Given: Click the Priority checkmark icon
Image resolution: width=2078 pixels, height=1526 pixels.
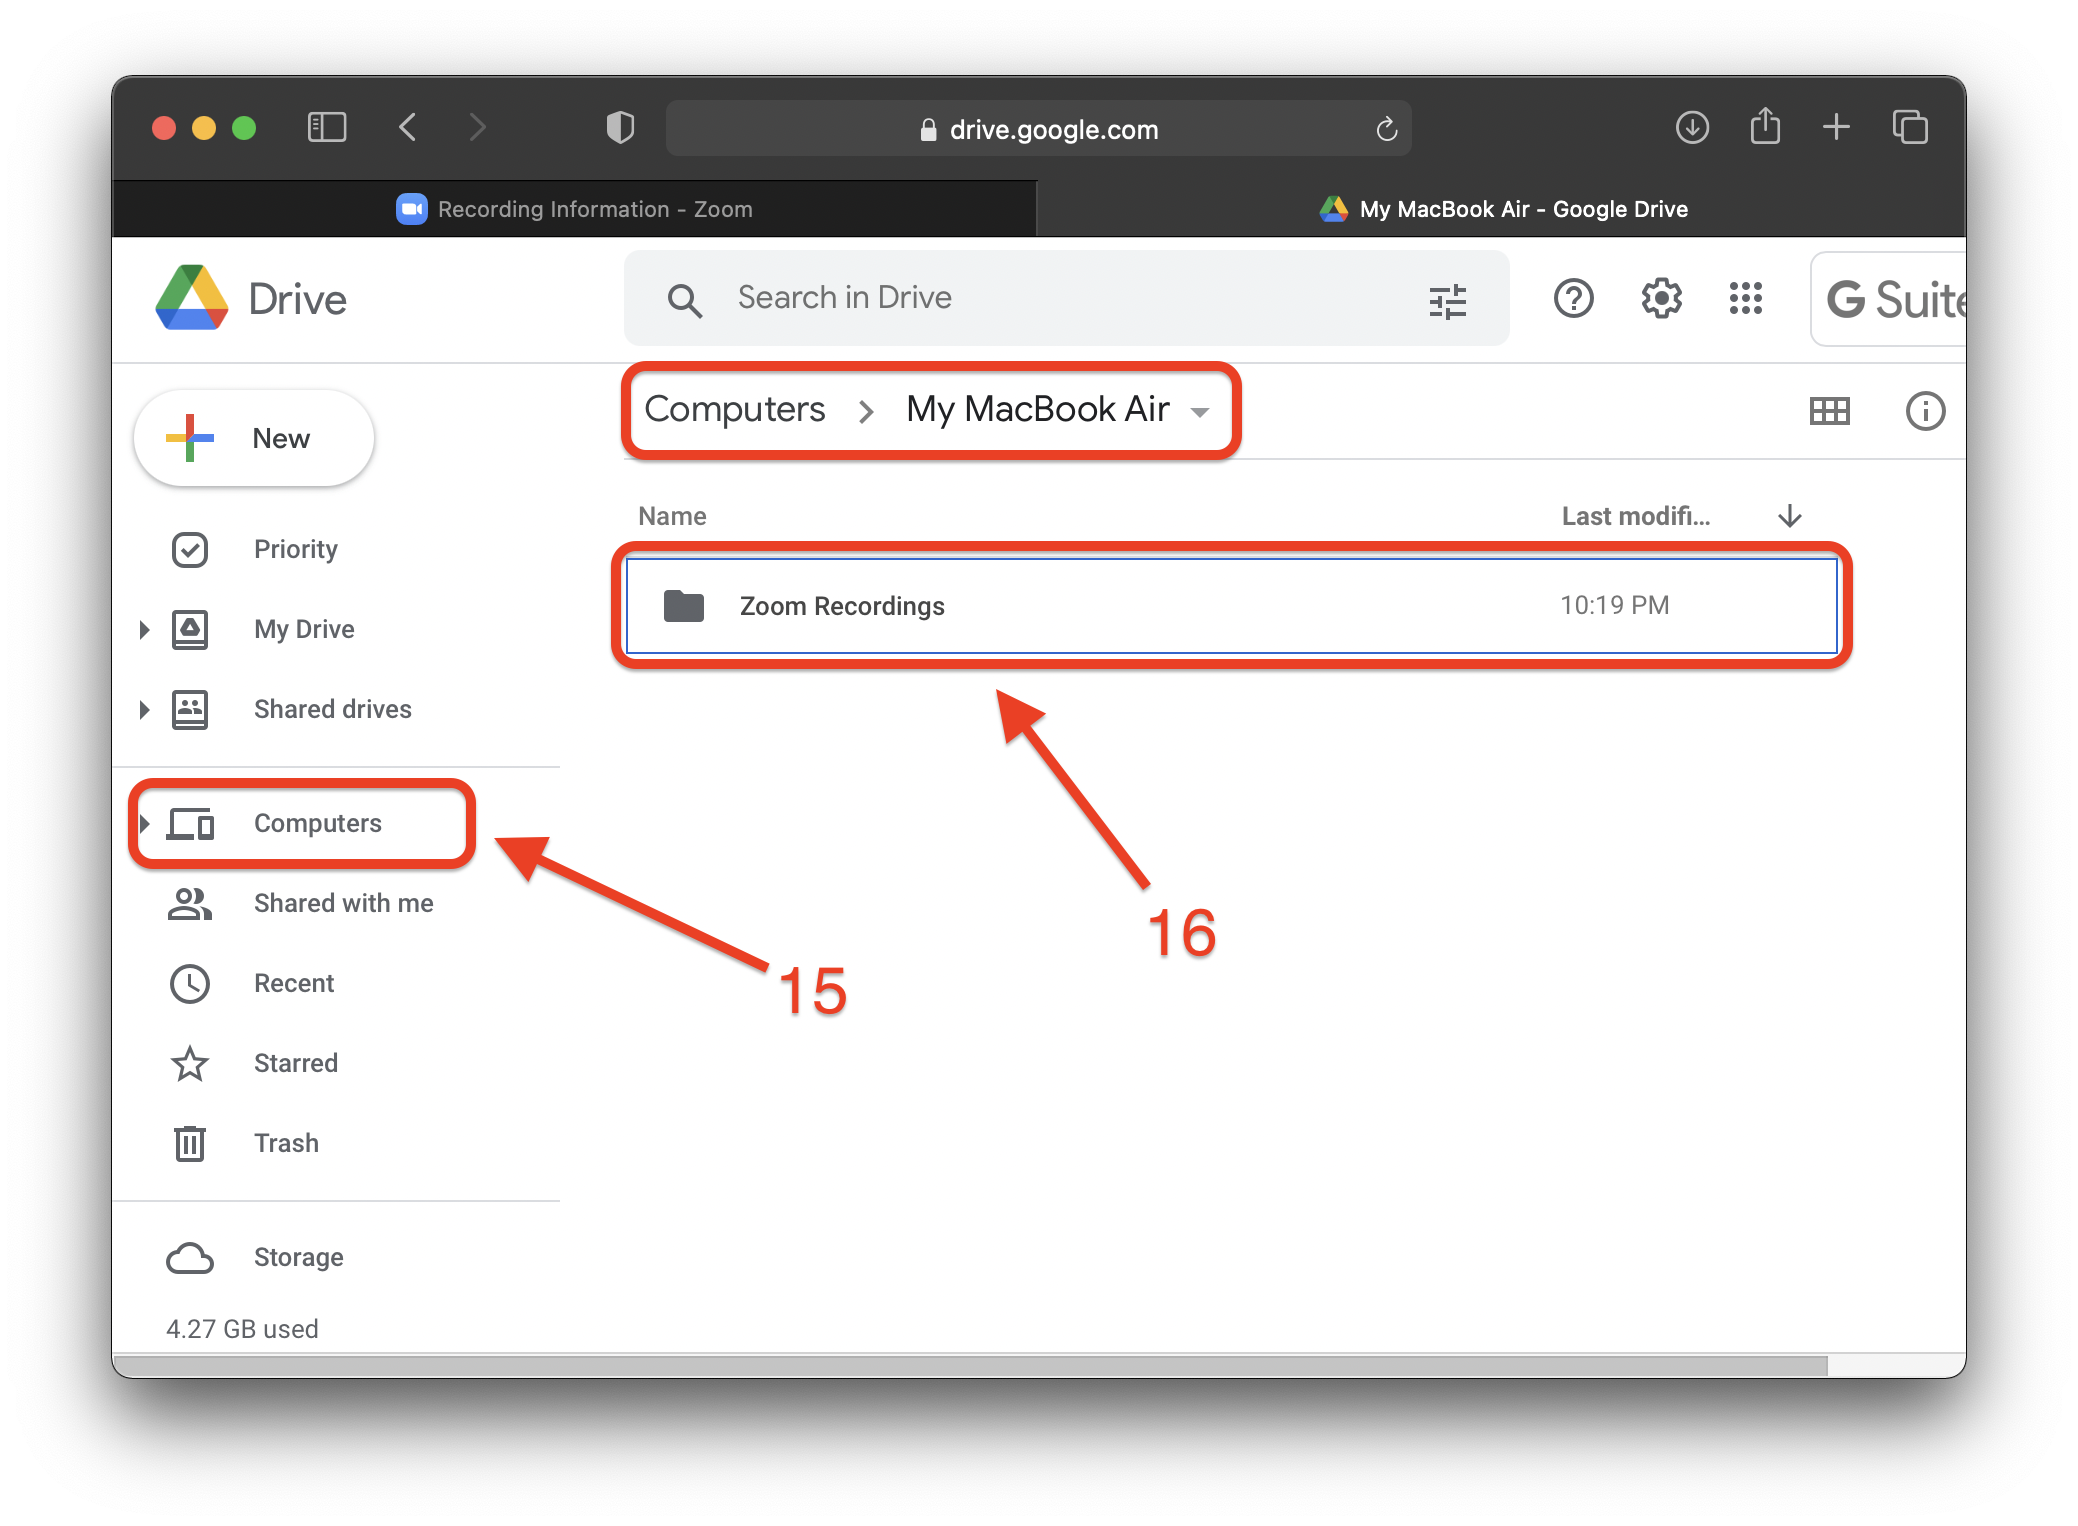Looking at the screenshot, I should [x=190, y=549].
